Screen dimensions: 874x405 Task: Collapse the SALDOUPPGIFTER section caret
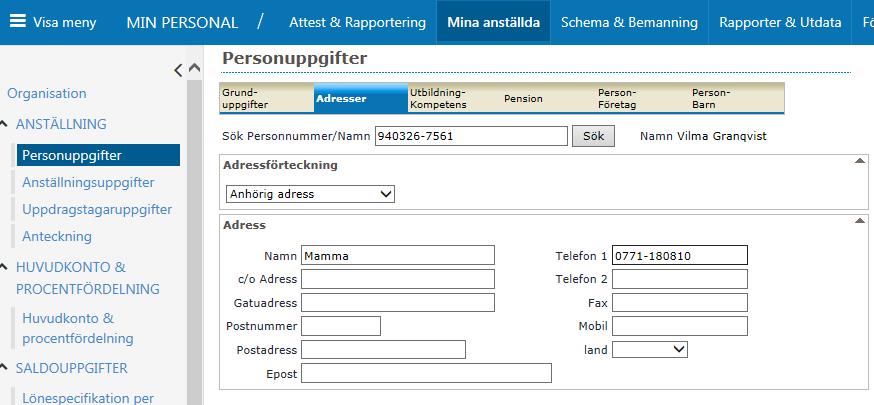(4, 368)
